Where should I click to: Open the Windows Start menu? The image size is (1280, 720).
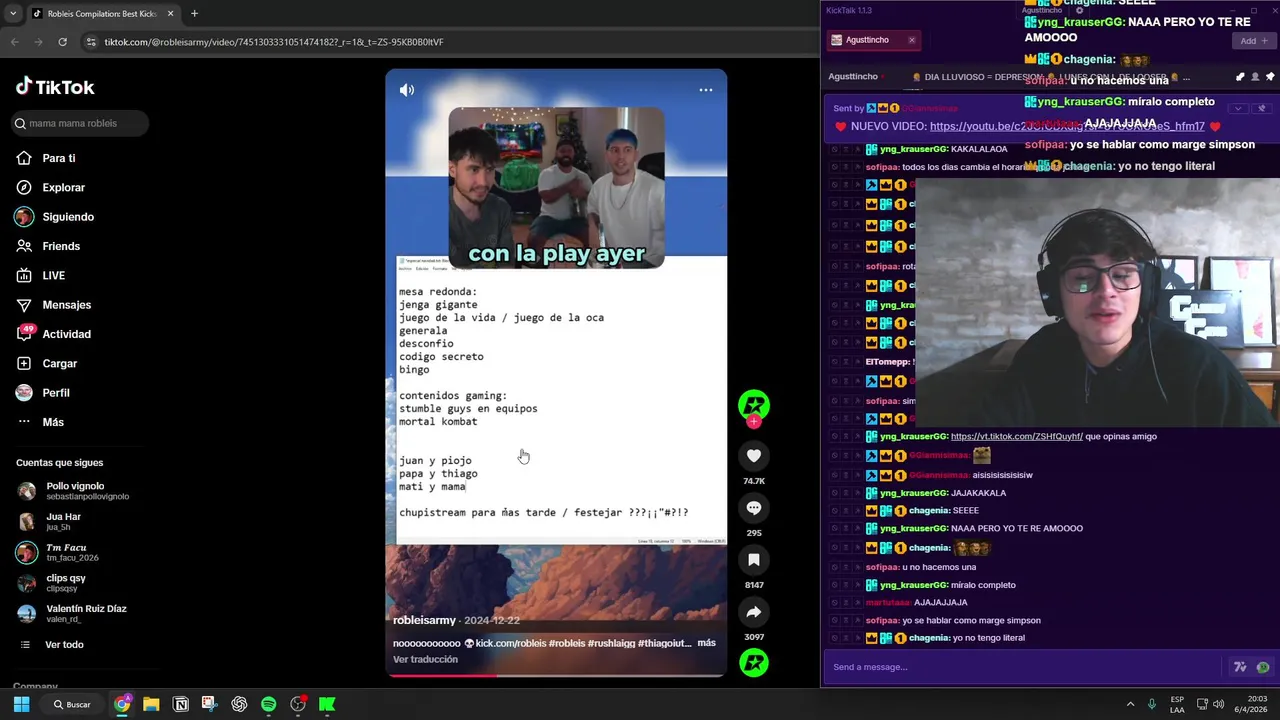(21, 704)
